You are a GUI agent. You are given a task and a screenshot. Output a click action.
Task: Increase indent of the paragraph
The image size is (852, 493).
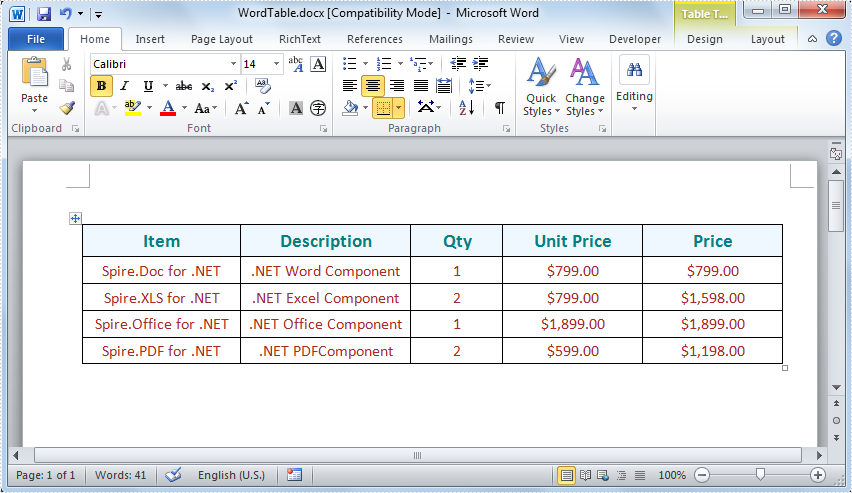[x=480, y=64]
